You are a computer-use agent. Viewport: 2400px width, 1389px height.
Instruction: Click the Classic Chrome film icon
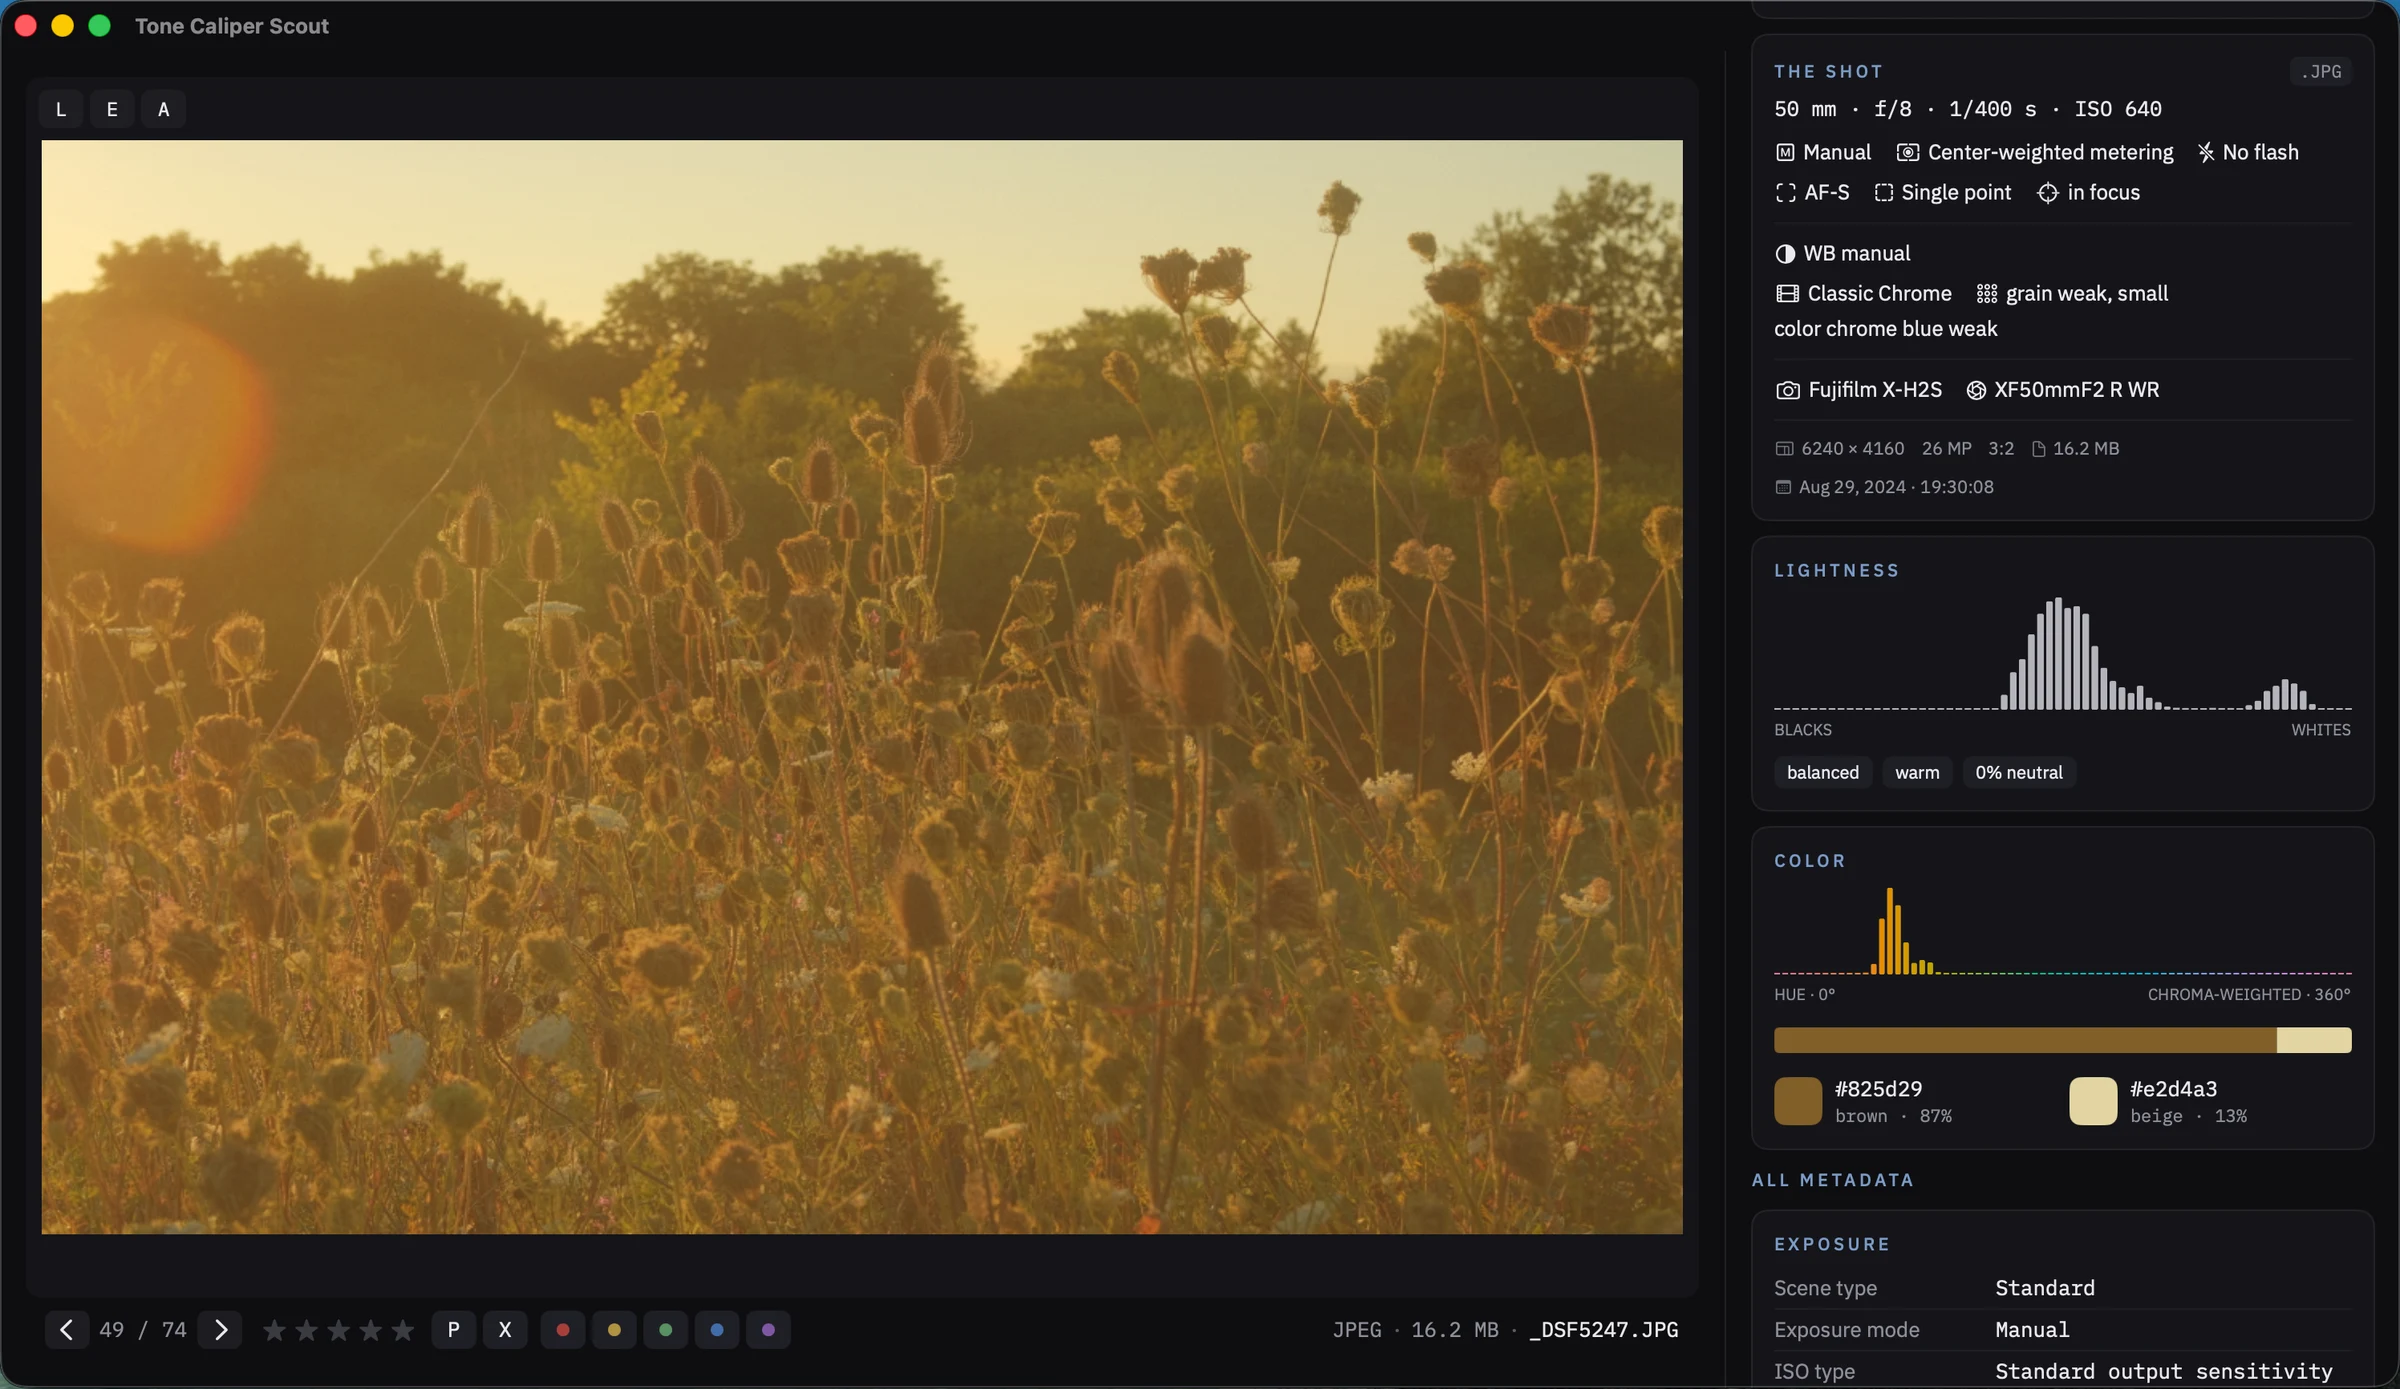pos(1787,293)
